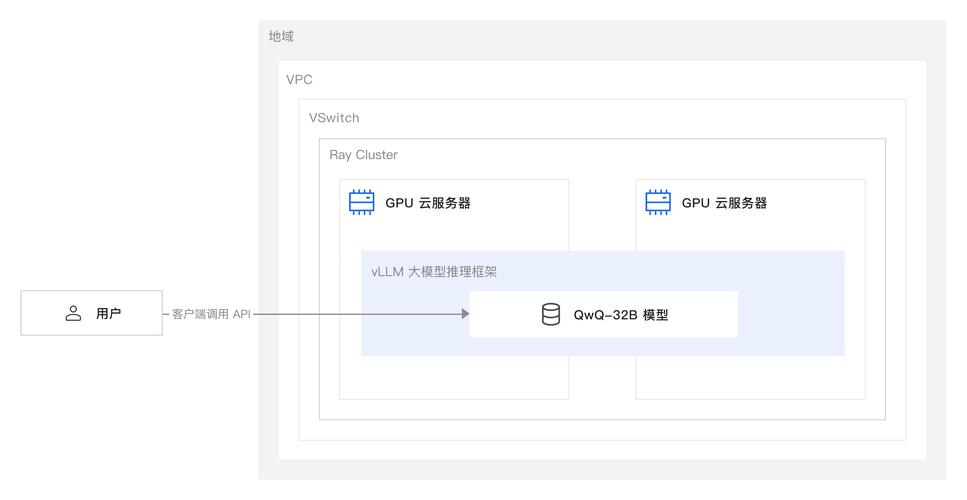Click empty area below right GPU server's vLLM block
The image size is (967, 500).
click(749, 378)
